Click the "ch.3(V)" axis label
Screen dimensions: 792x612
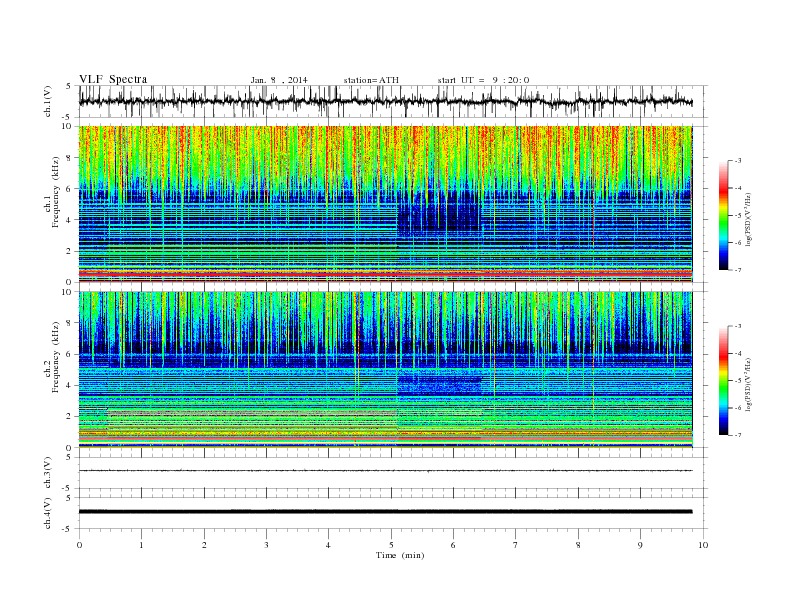48,473
